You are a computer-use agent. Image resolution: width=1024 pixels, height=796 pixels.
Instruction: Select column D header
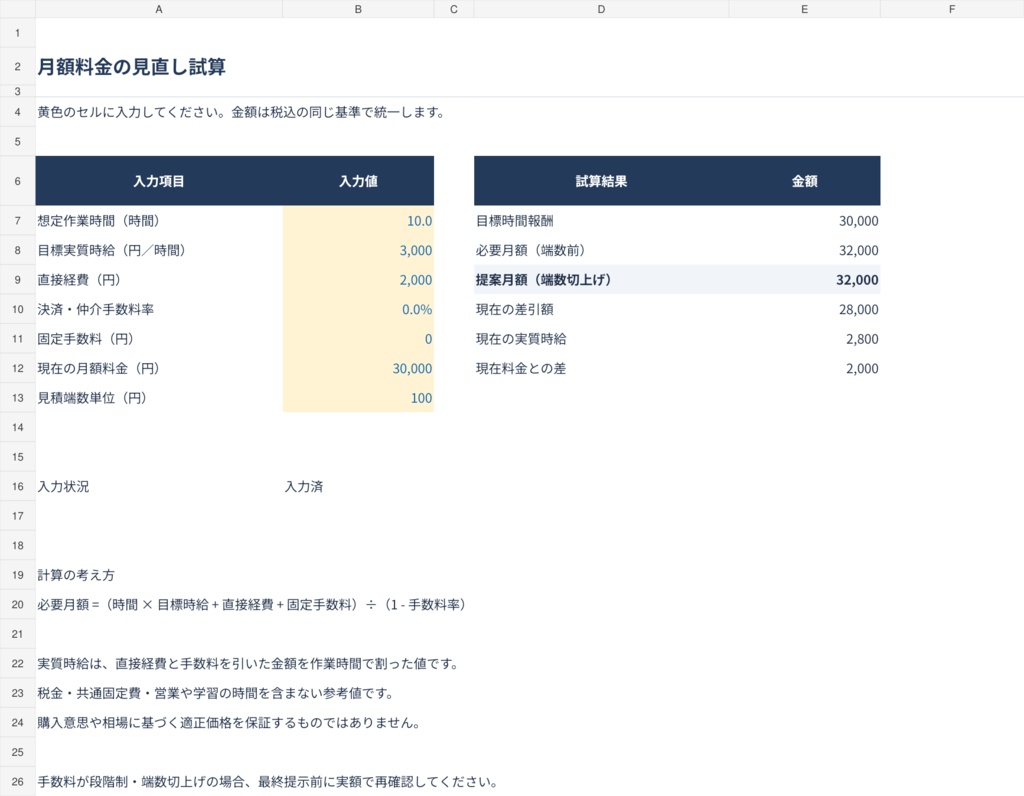click(601, 9)
